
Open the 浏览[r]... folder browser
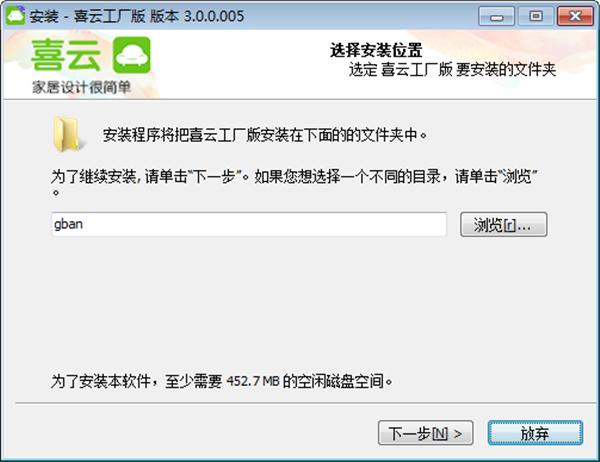click(504, 225)
